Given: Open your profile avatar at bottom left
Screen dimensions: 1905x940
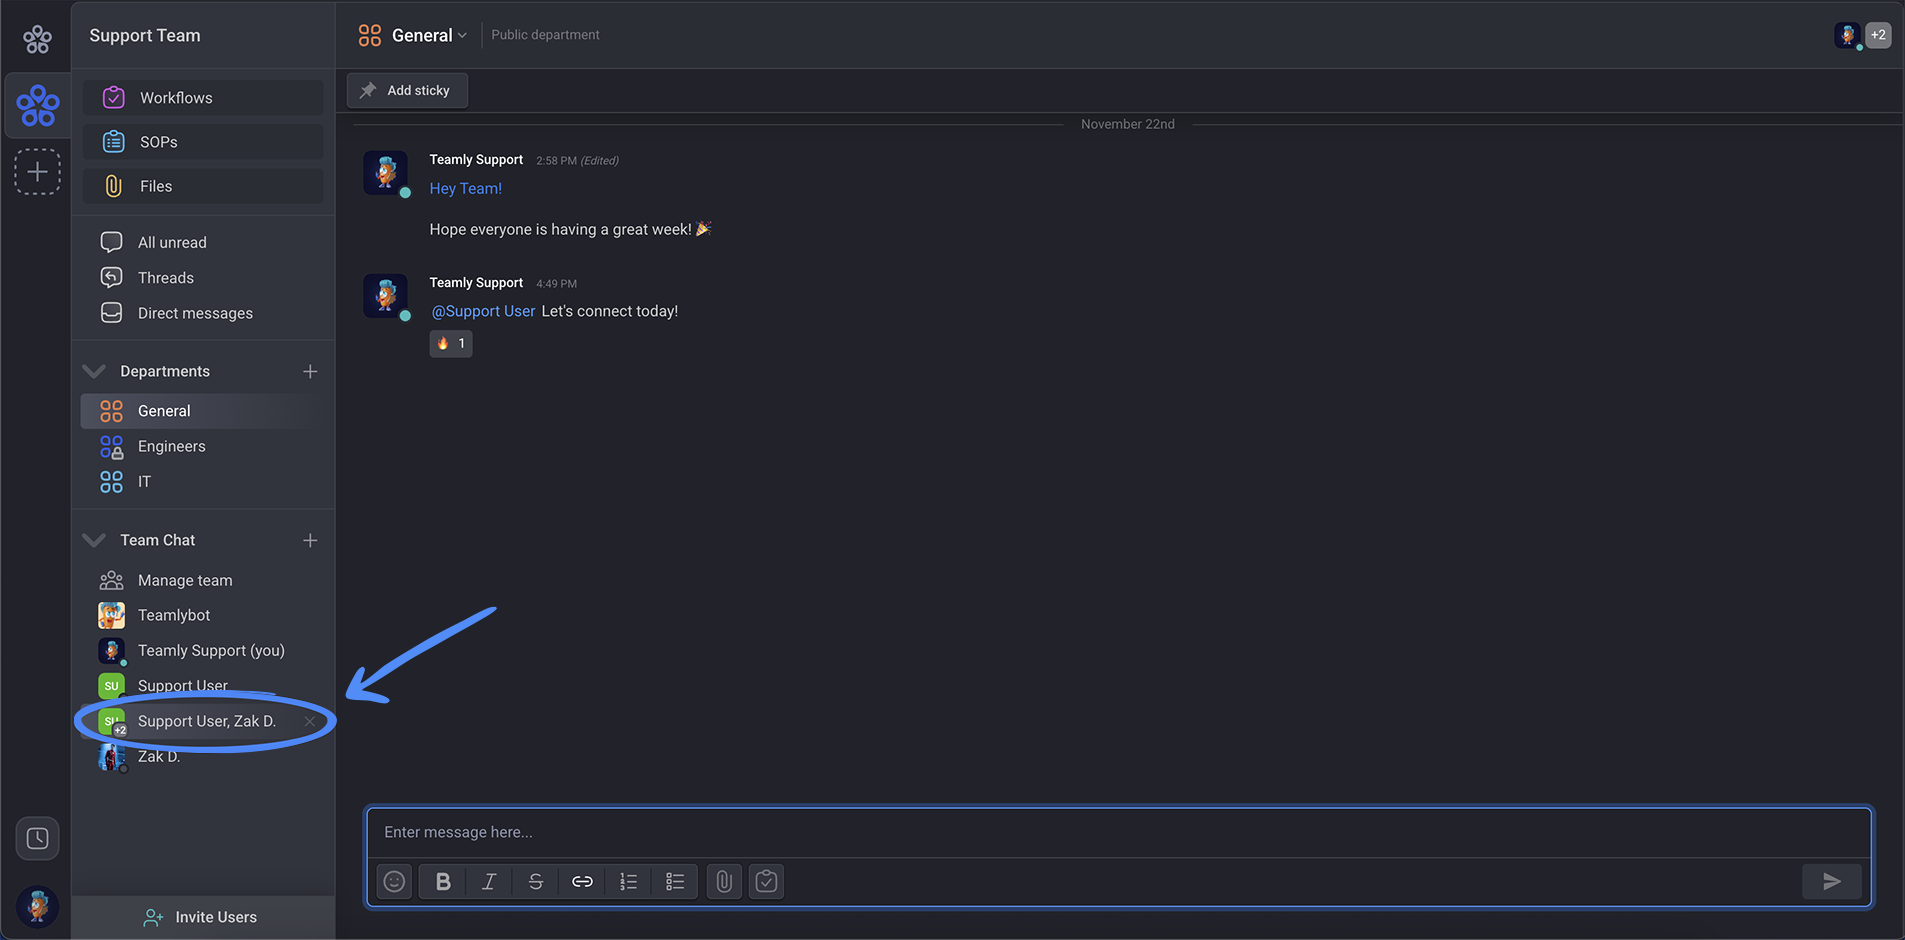Looking at the screenshot, I should [38, 906].
